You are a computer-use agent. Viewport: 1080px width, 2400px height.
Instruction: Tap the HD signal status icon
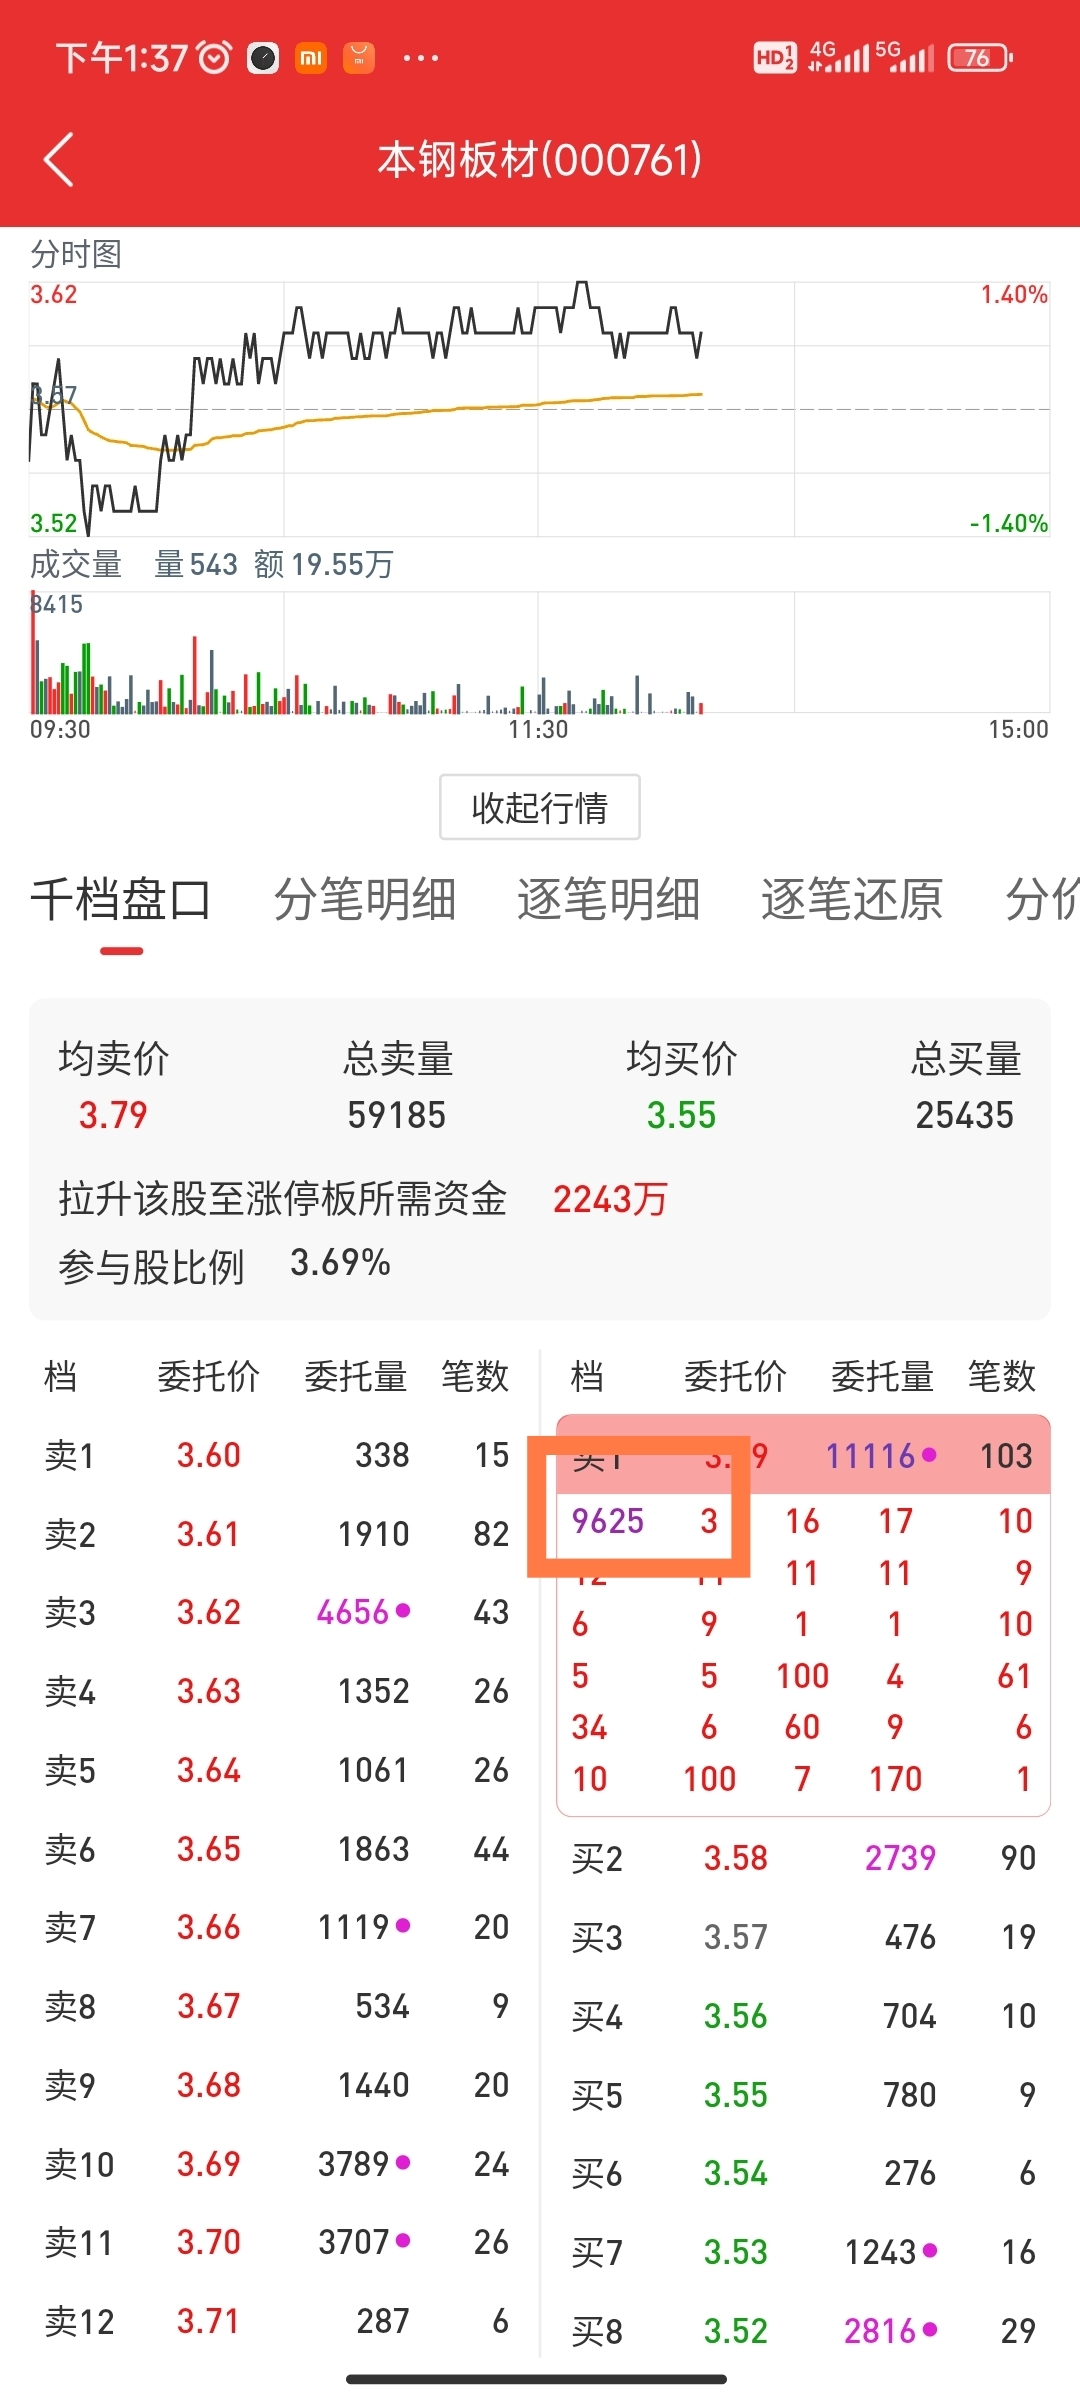(775, 58)
